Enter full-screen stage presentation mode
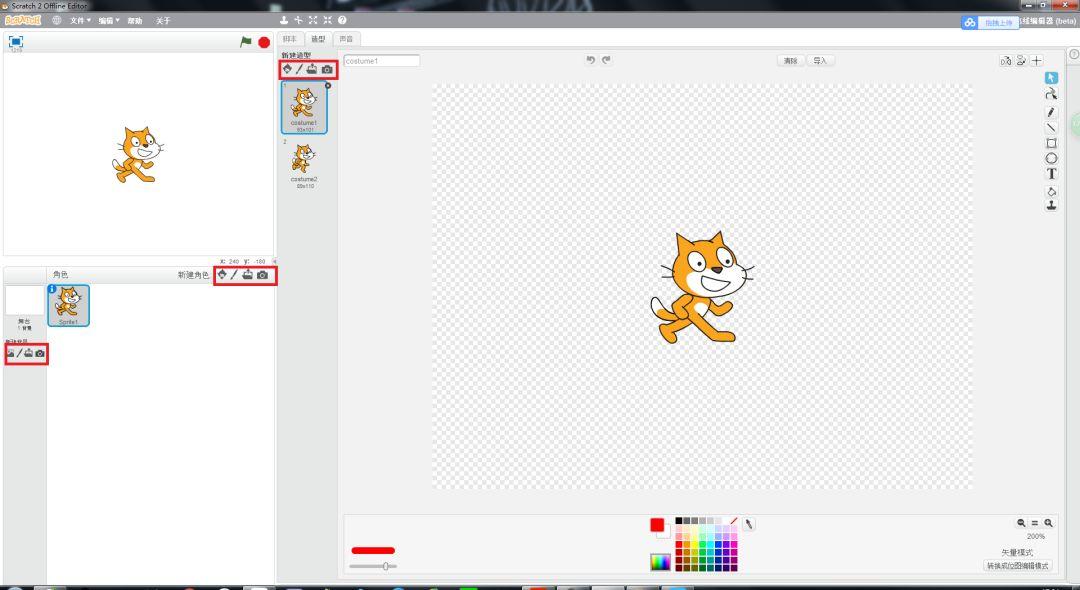Image resolution: width=1080 pixels, height=590 pixels. pyautogui.click(x=16, y=41)
